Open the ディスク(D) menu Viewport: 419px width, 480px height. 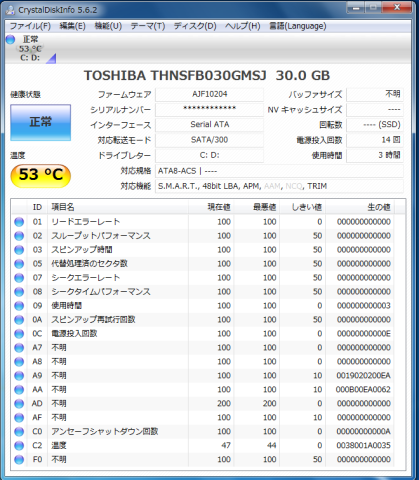[195, 26]
